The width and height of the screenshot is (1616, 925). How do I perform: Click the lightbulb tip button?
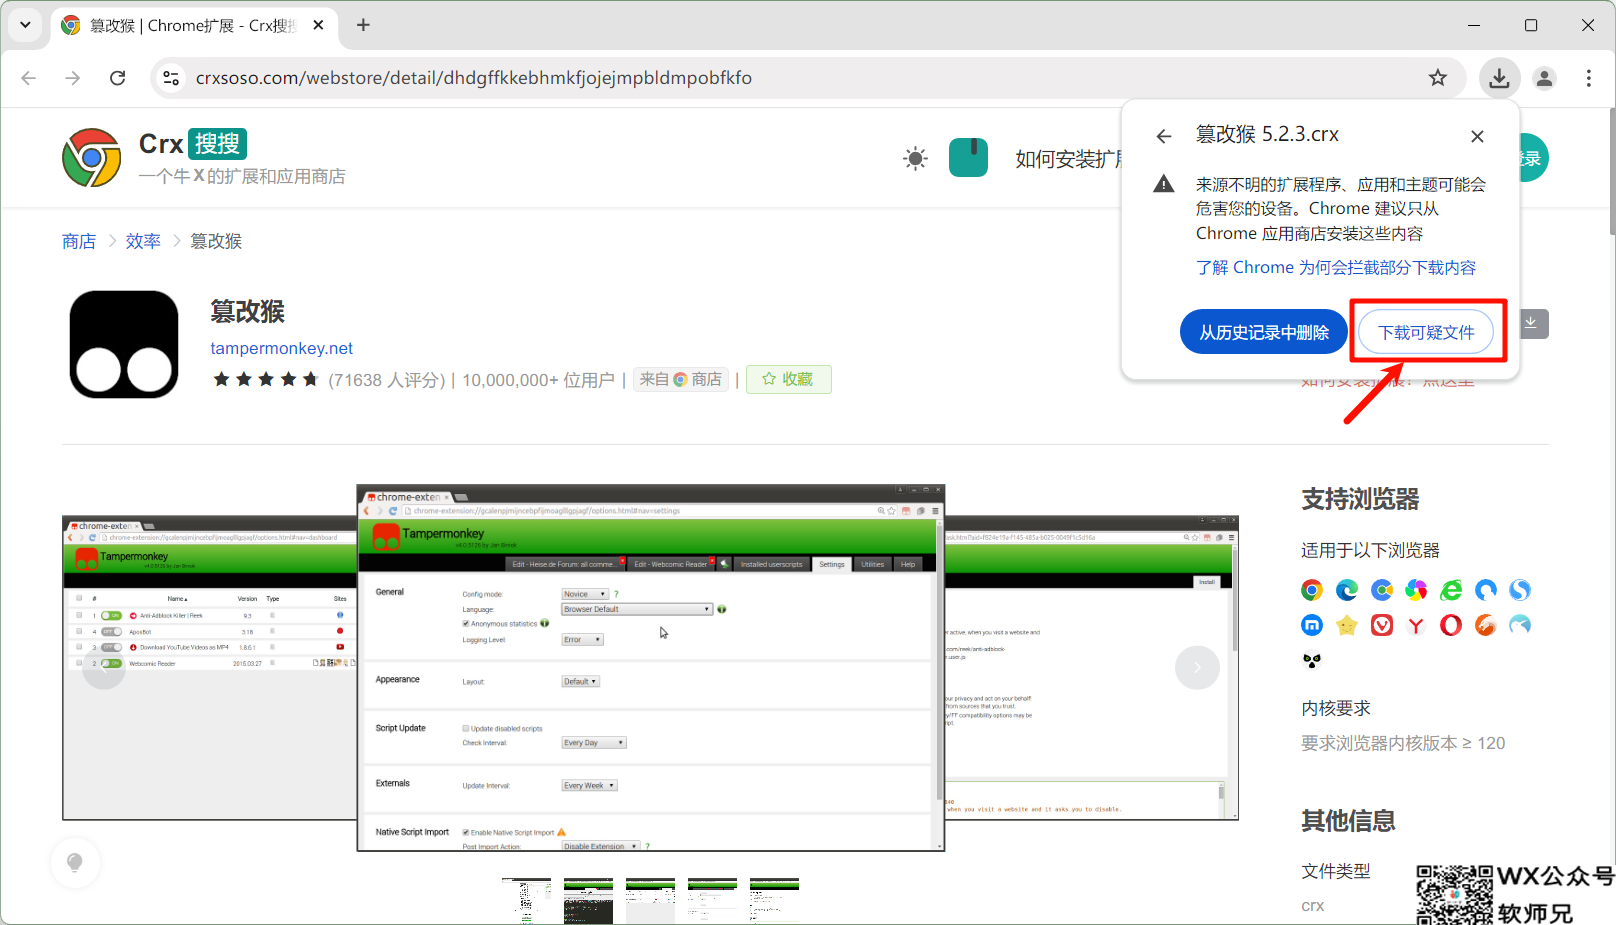pos(75,862)
